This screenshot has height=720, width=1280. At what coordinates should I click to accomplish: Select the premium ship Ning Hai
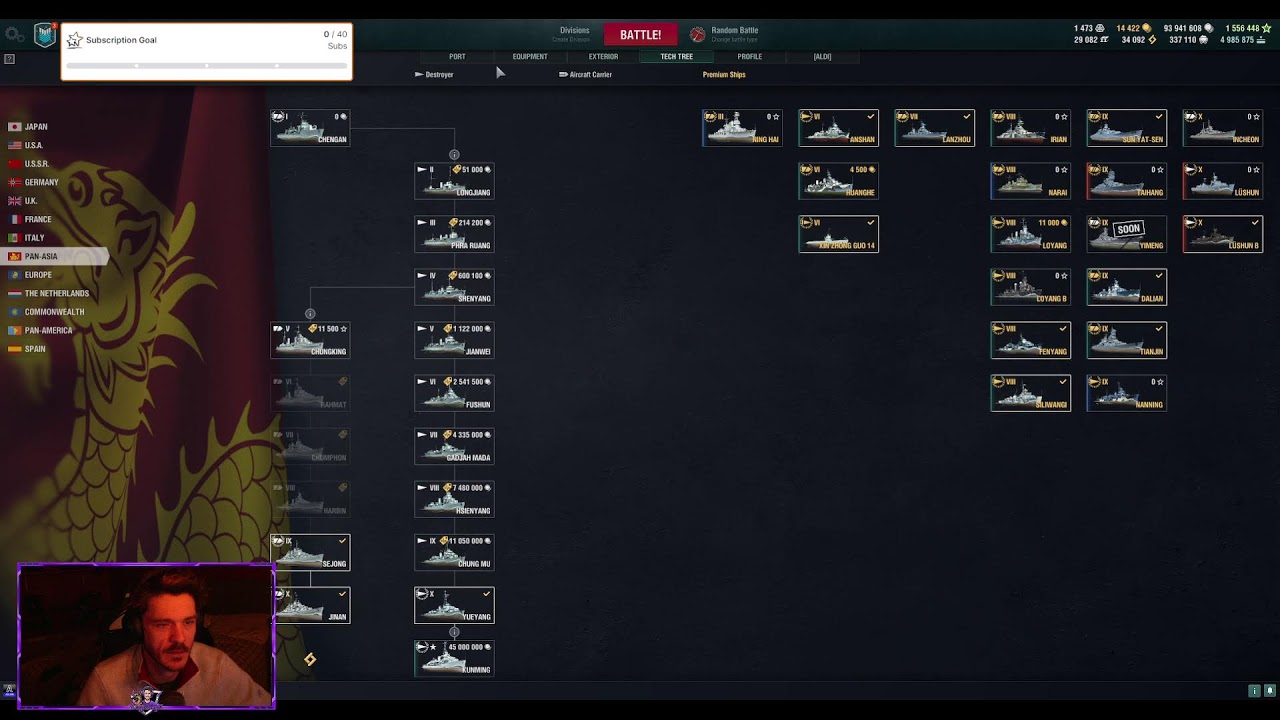coord(742,128)
